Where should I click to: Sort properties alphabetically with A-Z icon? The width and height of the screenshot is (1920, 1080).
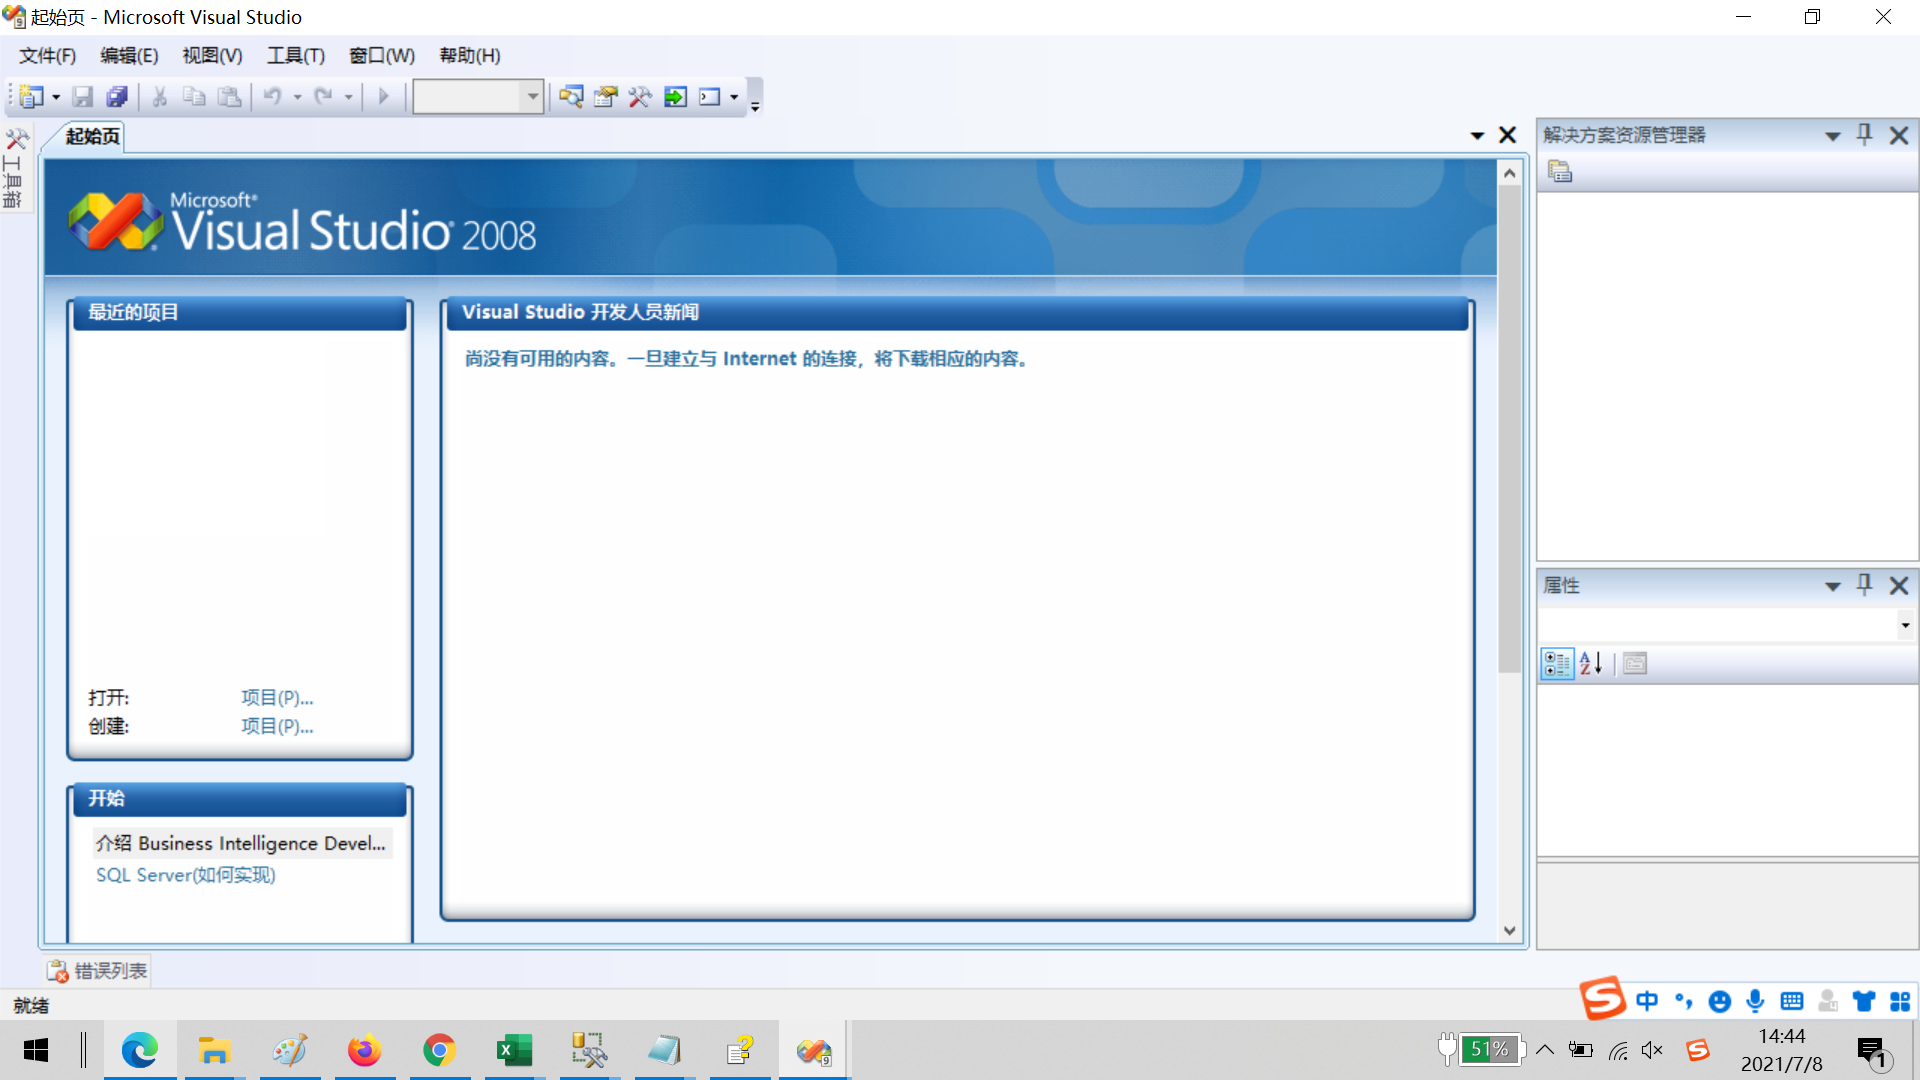click(1591, 664)
